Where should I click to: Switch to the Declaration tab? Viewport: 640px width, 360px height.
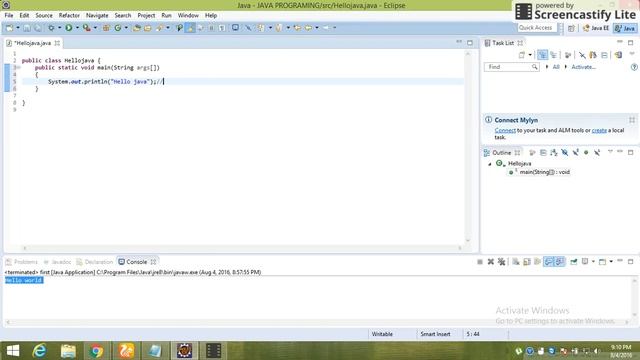coord(95,262)
